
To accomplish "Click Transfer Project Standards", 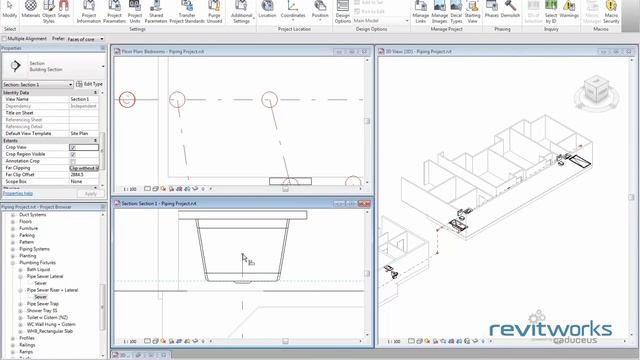I will 187,12.
